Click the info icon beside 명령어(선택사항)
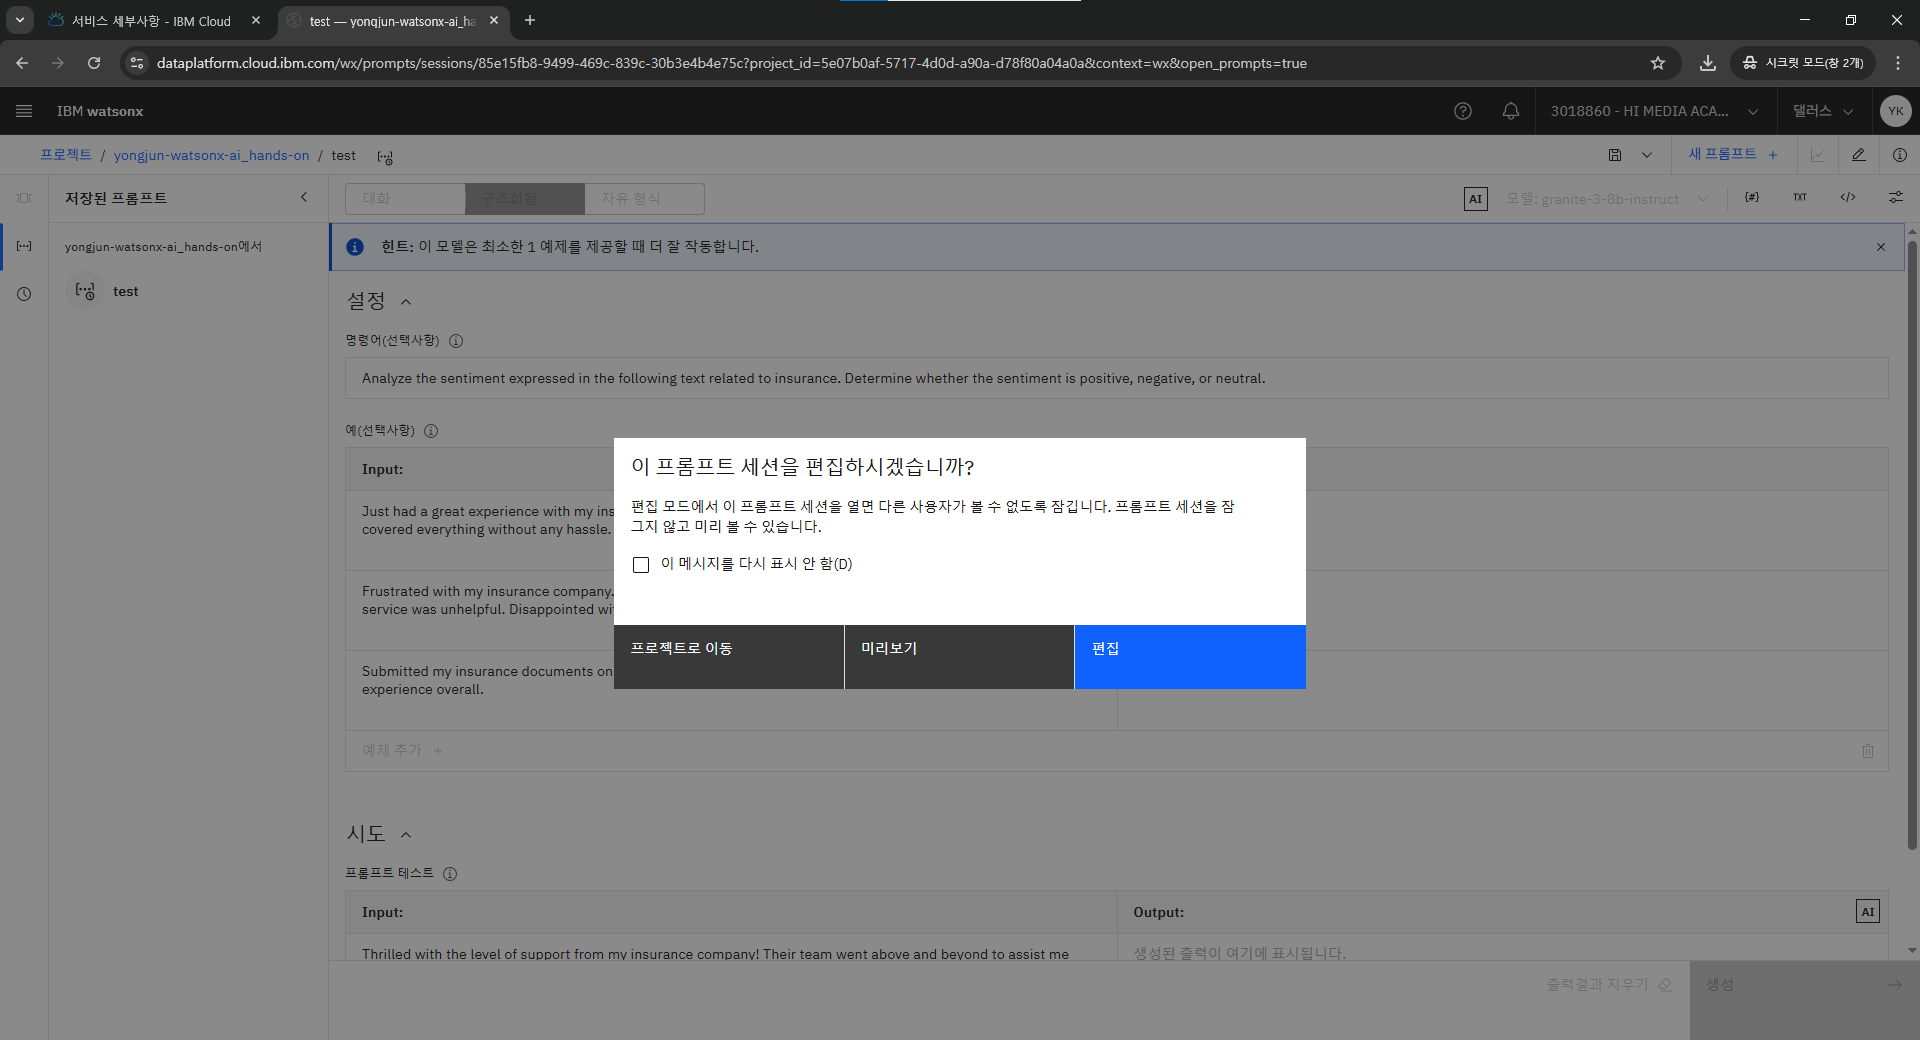This screenshot has height=1040, width=1920. tap(456, 341)
